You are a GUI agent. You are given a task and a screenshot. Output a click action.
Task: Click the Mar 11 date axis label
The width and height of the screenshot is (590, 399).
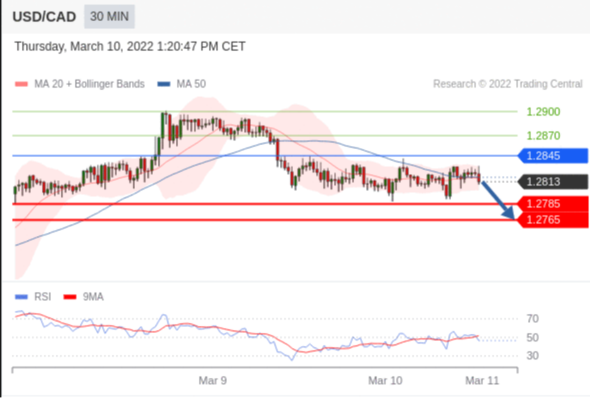pyautogui.click(x=482, y=381)
